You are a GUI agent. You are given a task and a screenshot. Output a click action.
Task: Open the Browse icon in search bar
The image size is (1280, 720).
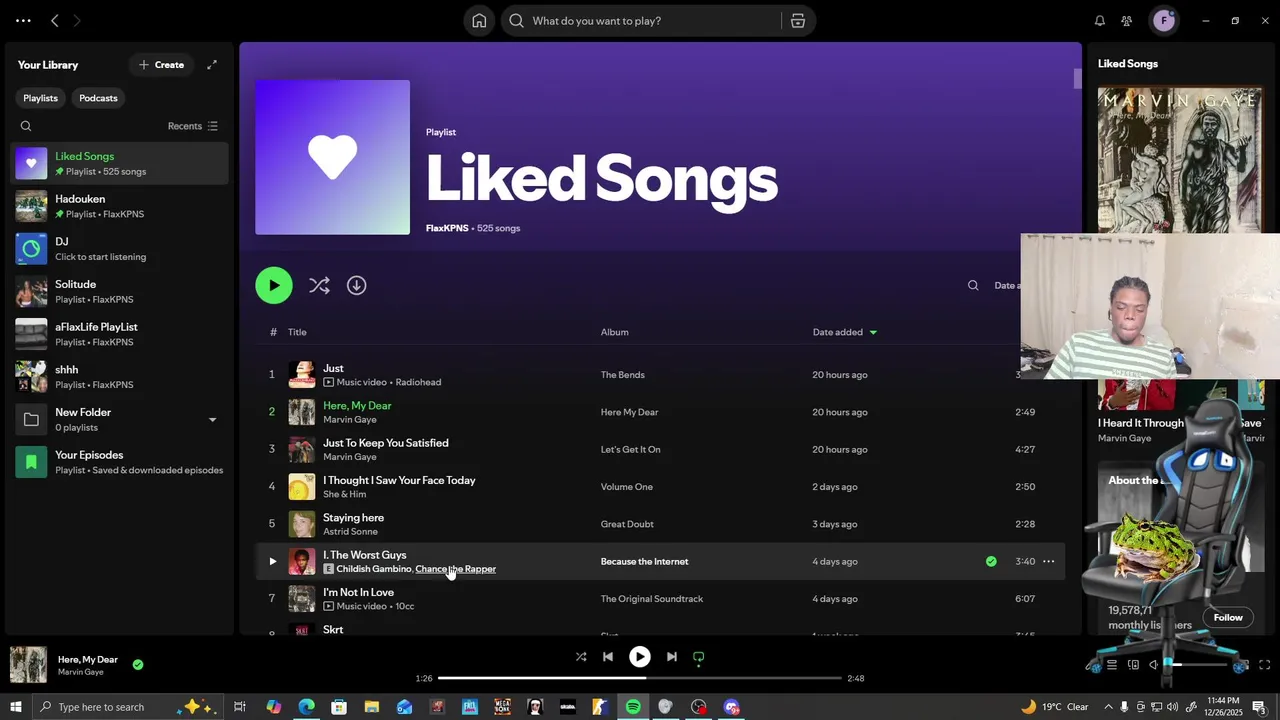(x=798, y=21)
